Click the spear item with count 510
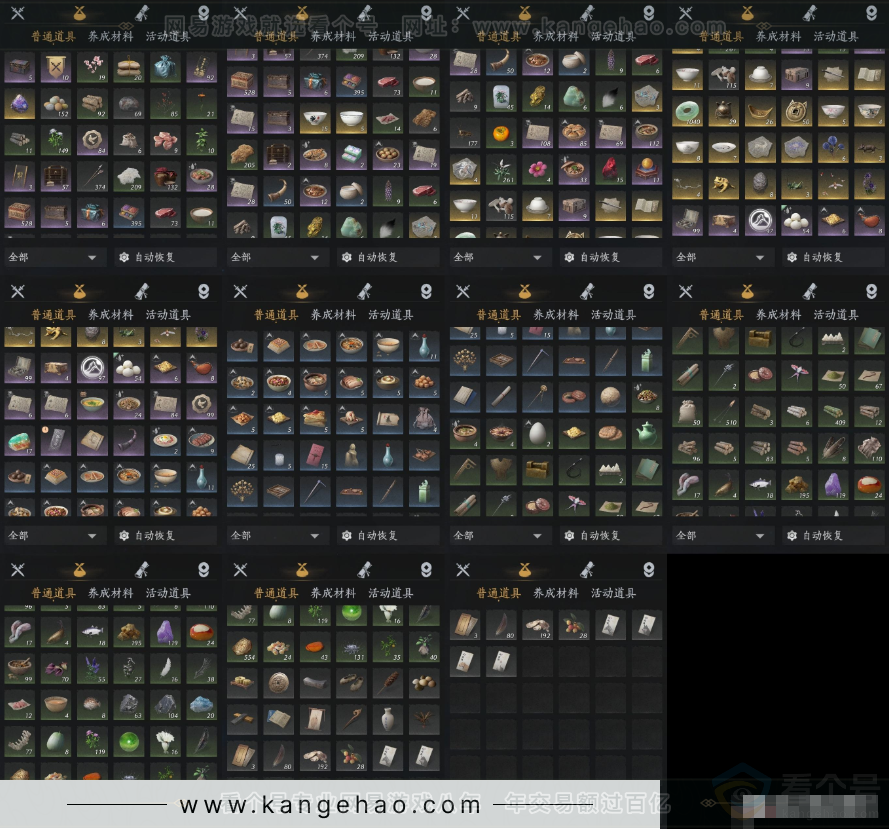Viewport: 889px width, 829px height. [724, 411]
